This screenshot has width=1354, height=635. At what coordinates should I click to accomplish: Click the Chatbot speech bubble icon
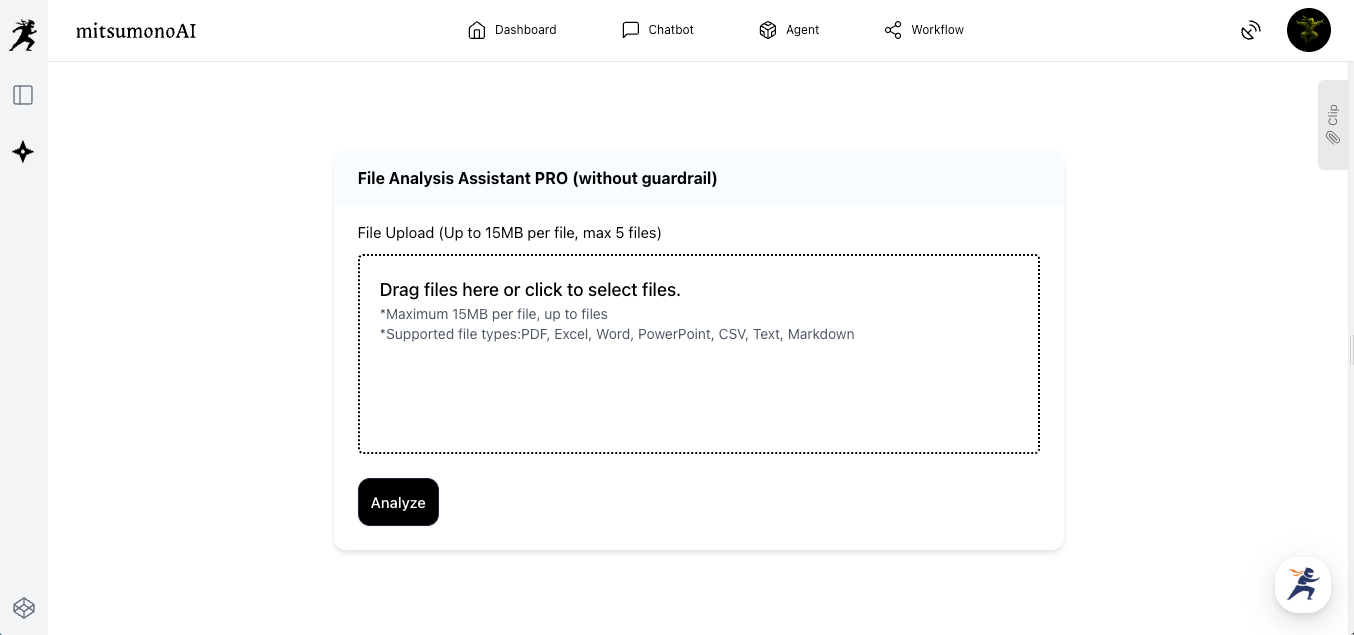pos(630,30)
